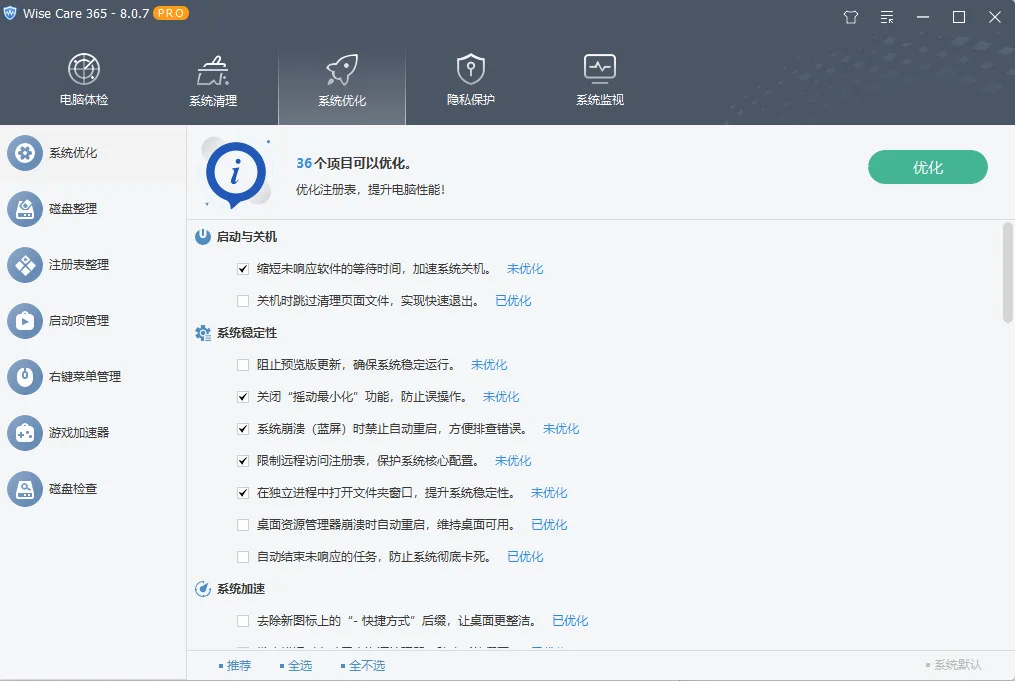Click the 启动与关机 power icon
The height and width of the screenshot is (681, 1015).
[x=203, y=236]
